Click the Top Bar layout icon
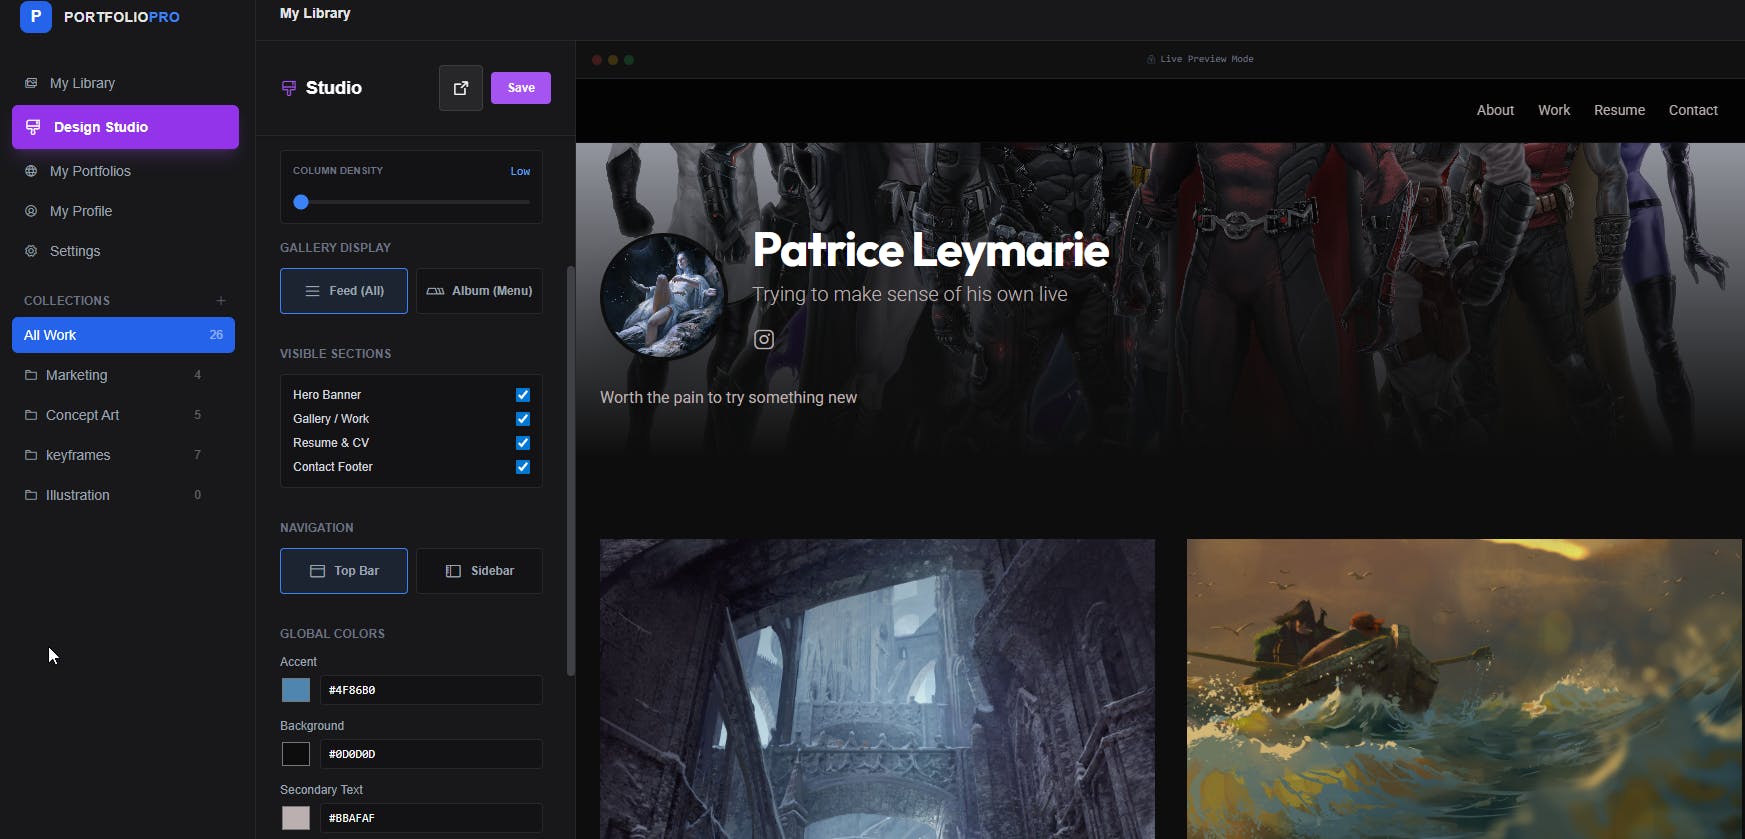The width and height of the screenshot is (1745, 839). (x=317, y=571)
